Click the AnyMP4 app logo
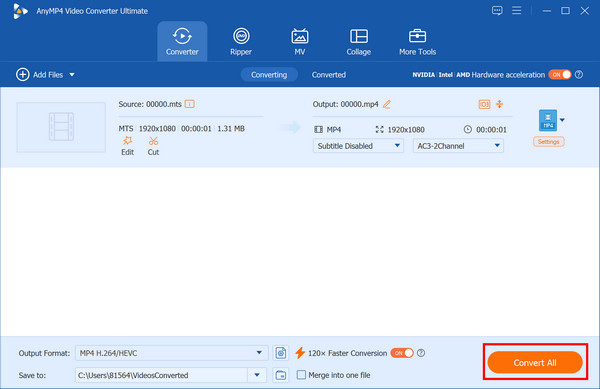 pyautogui.click(x=20, y=11)
